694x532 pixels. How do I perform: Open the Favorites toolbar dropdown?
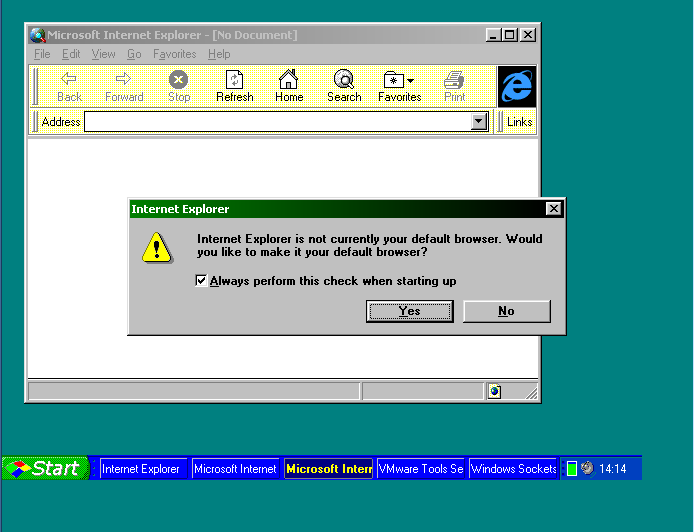(399, 80)
